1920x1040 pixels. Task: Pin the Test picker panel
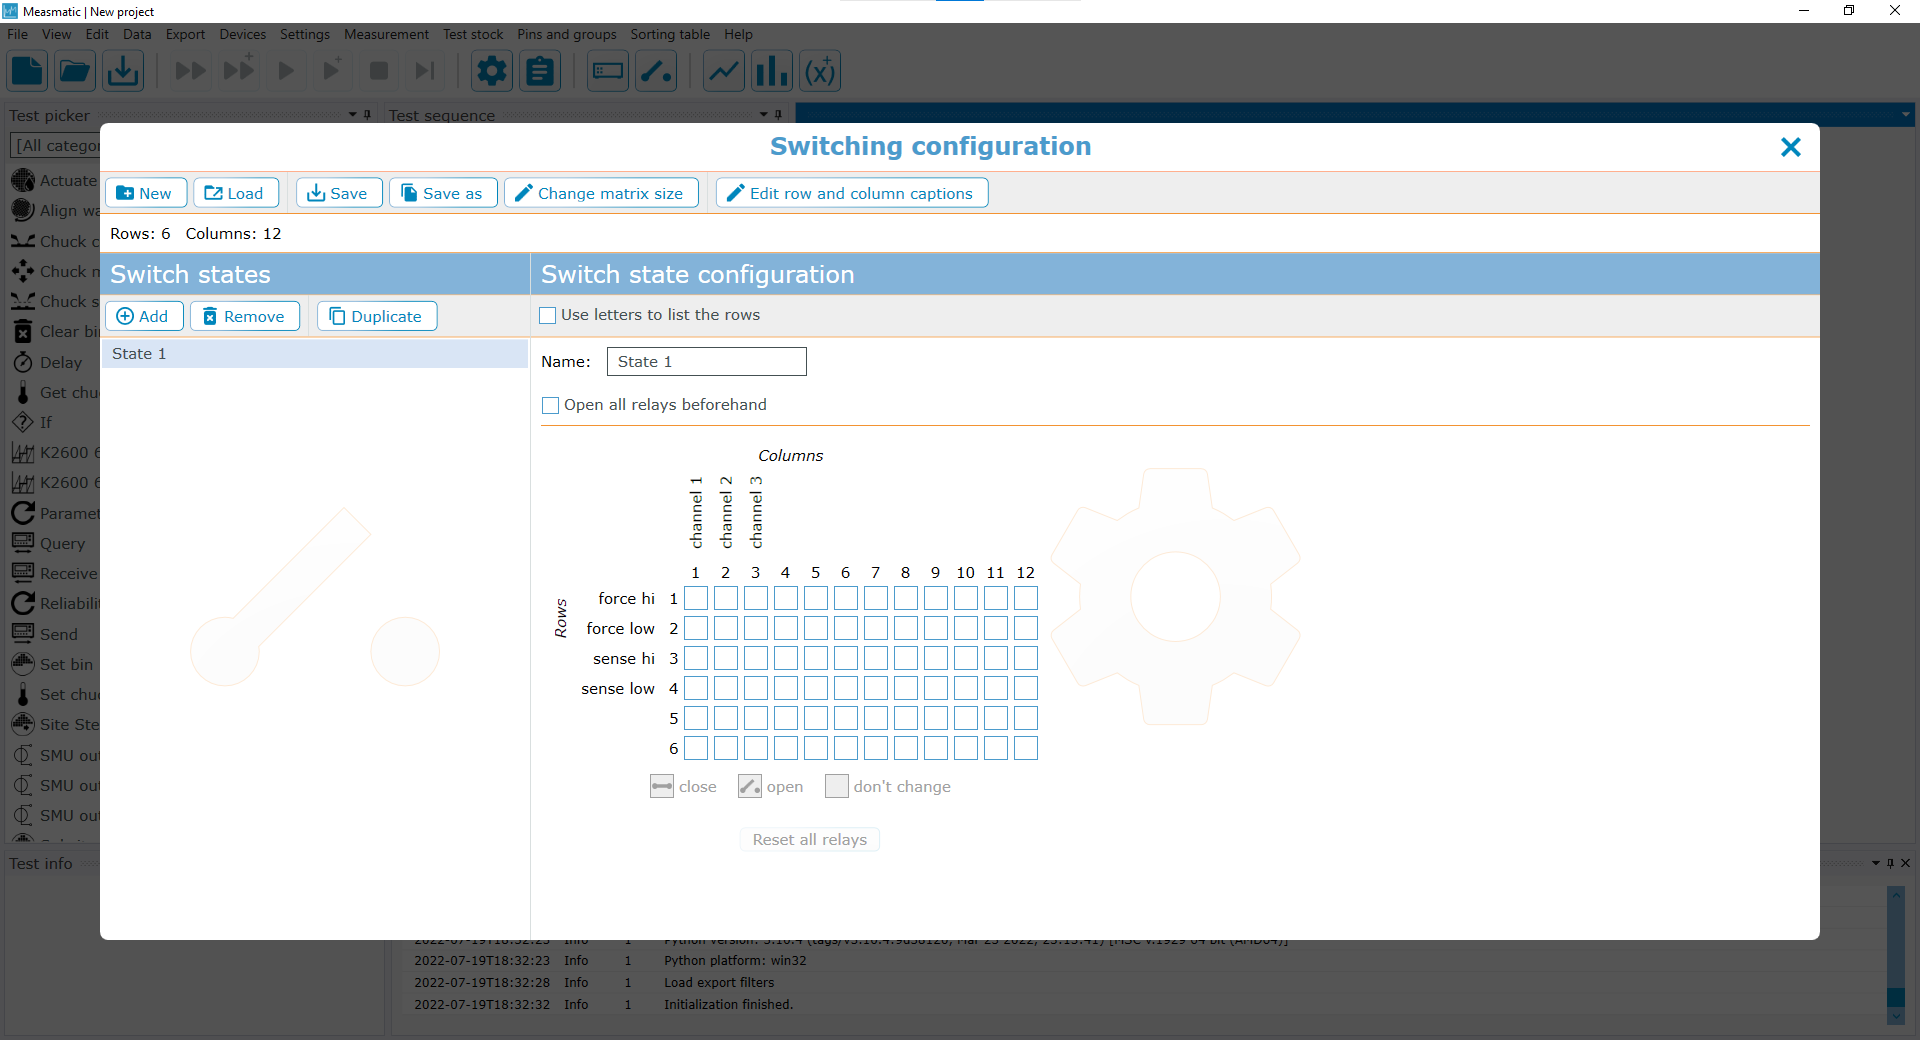[x=367, y=115]
